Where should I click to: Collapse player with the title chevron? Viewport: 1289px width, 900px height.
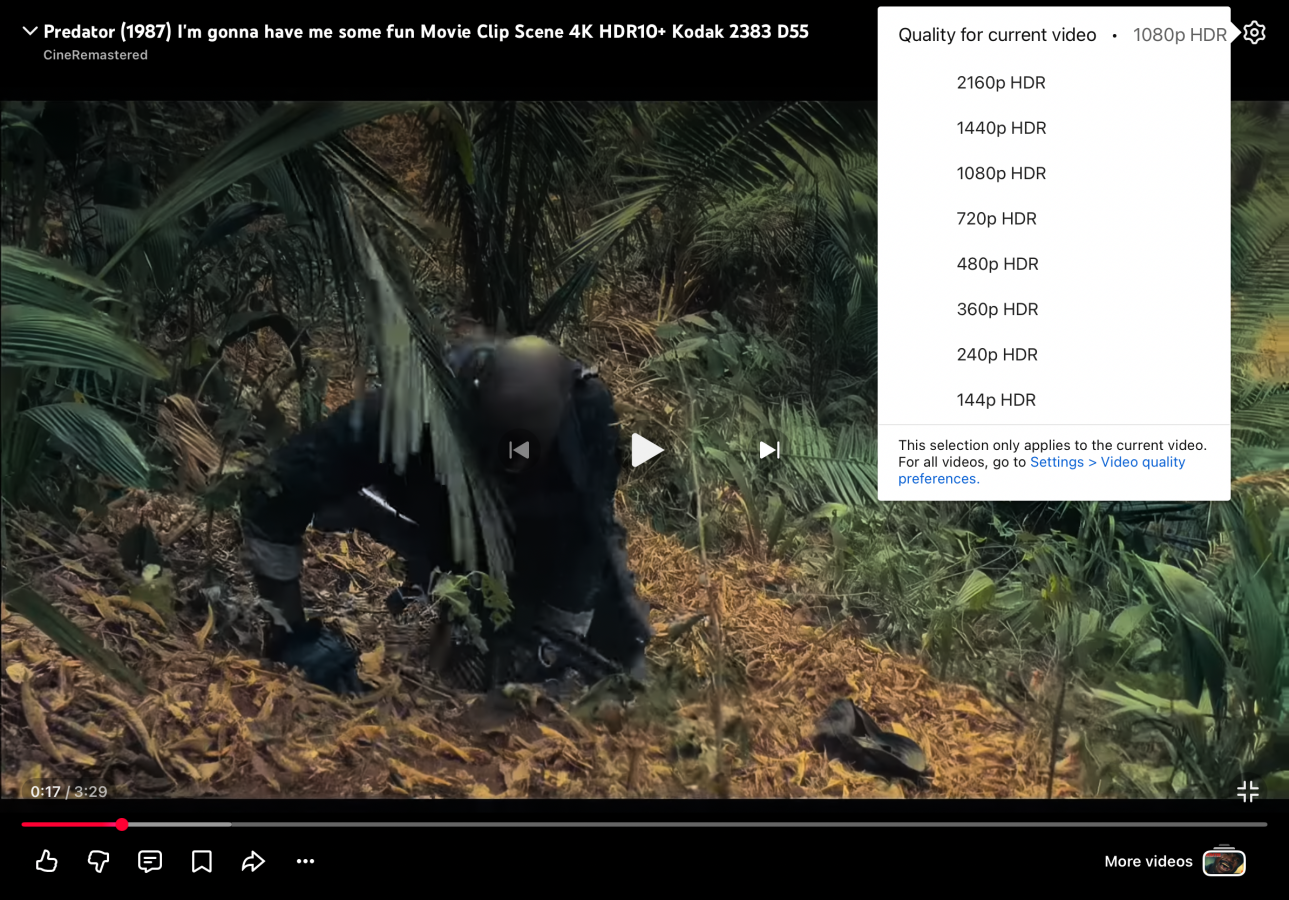point(30,32)
